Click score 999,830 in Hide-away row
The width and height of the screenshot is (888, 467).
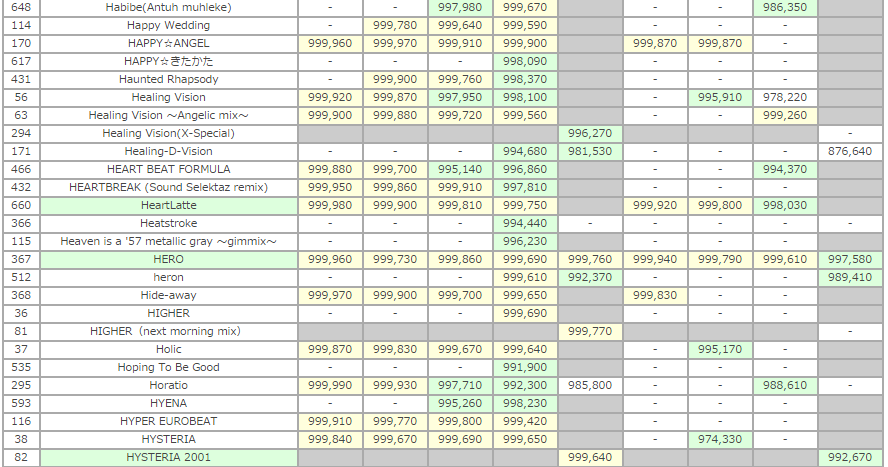tap(655, 295)
